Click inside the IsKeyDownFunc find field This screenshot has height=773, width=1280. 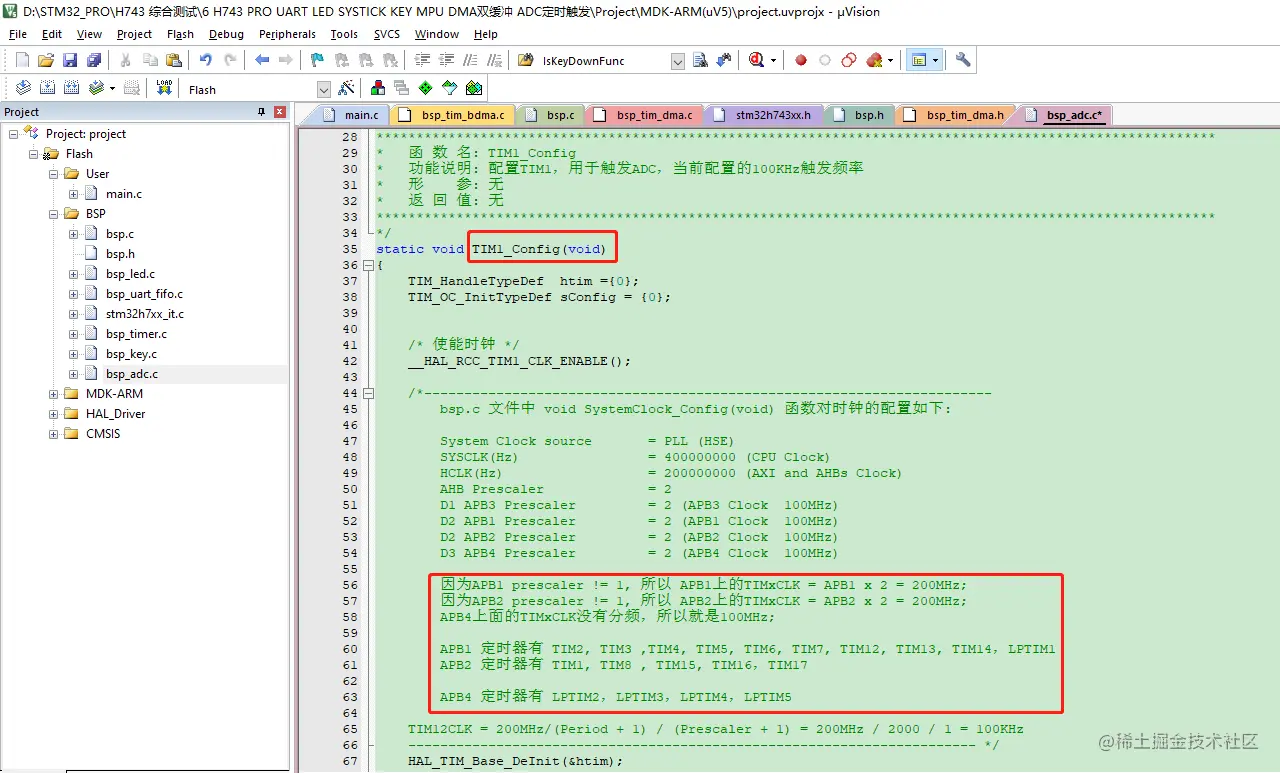pos(604,61)
